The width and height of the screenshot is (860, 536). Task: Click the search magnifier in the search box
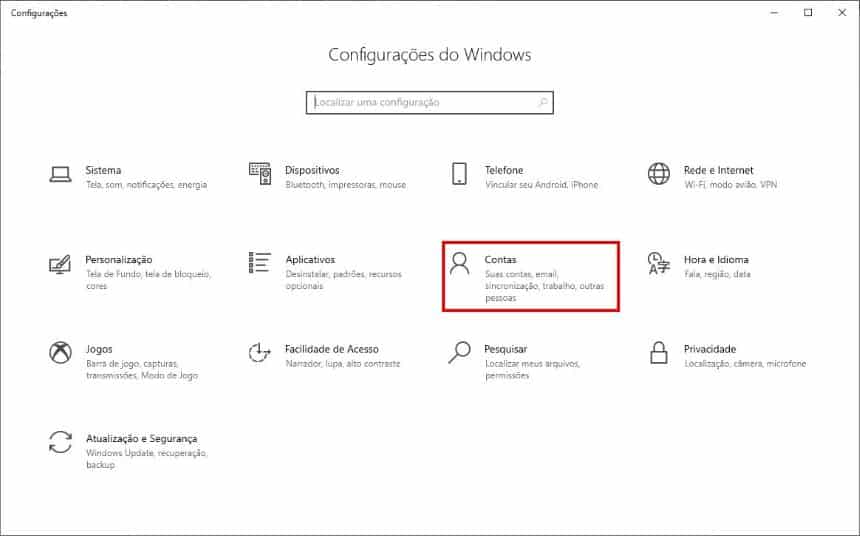pyautogui.click(x=543, y=102)
